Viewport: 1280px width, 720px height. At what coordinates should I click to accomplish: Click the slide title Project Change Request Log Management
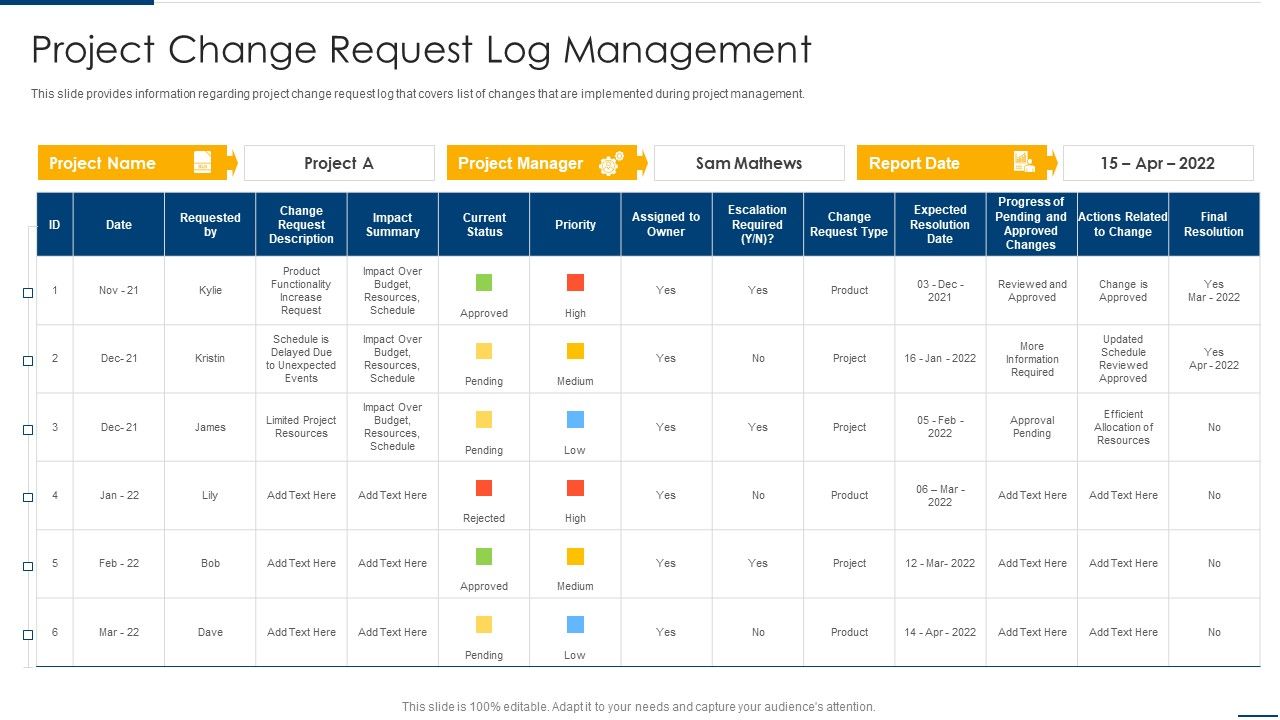tap(421, 50)
